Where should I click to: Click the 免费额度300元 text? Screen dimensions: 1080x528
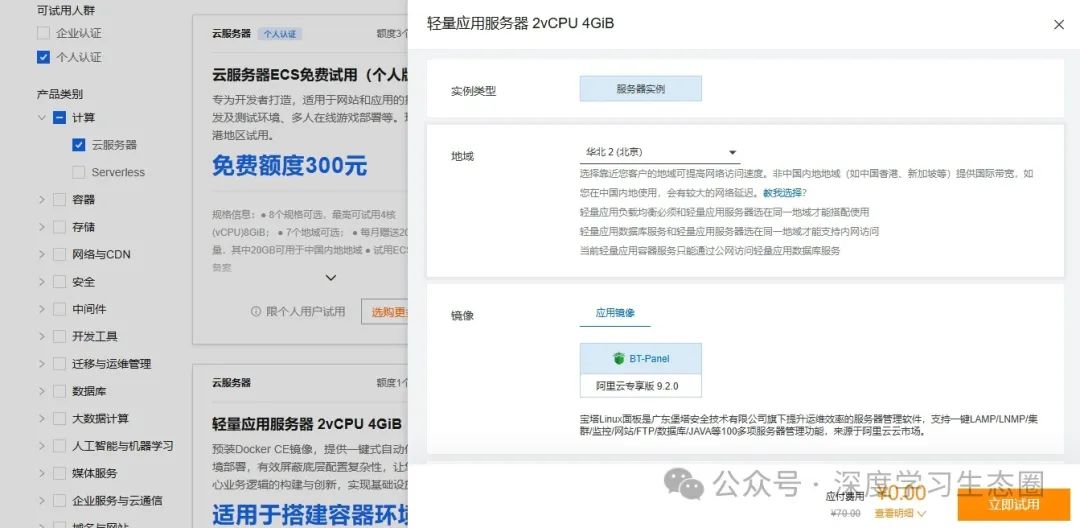[289, 165]
